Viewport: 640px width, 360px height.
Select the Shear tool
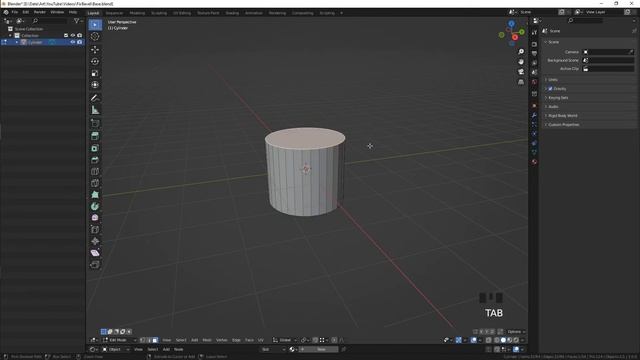pyautogui.click(x=95, y=253)
